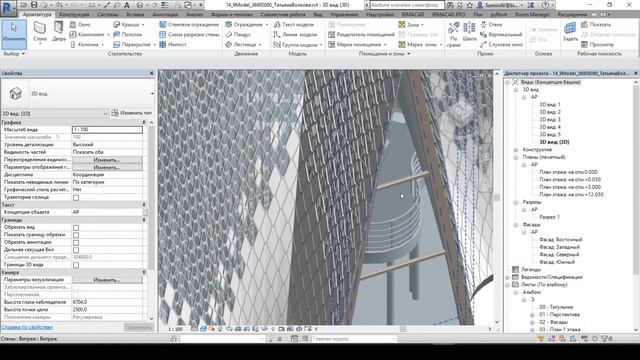
Task: Expand the Помещения и зоны panel
Action: pyautogui.click(x=384, y=53)
